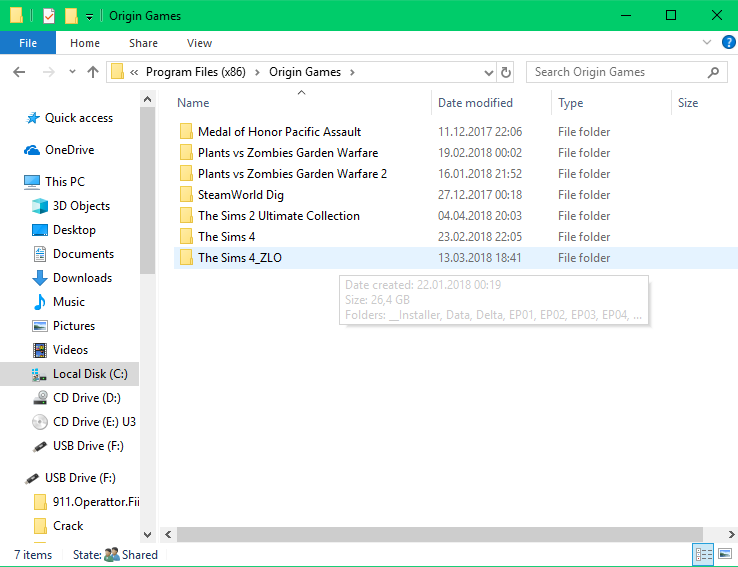Screen dimensions: 738x567
Task: Expand chevron after Origin Games breadcrumb
Action: point(352,72)
